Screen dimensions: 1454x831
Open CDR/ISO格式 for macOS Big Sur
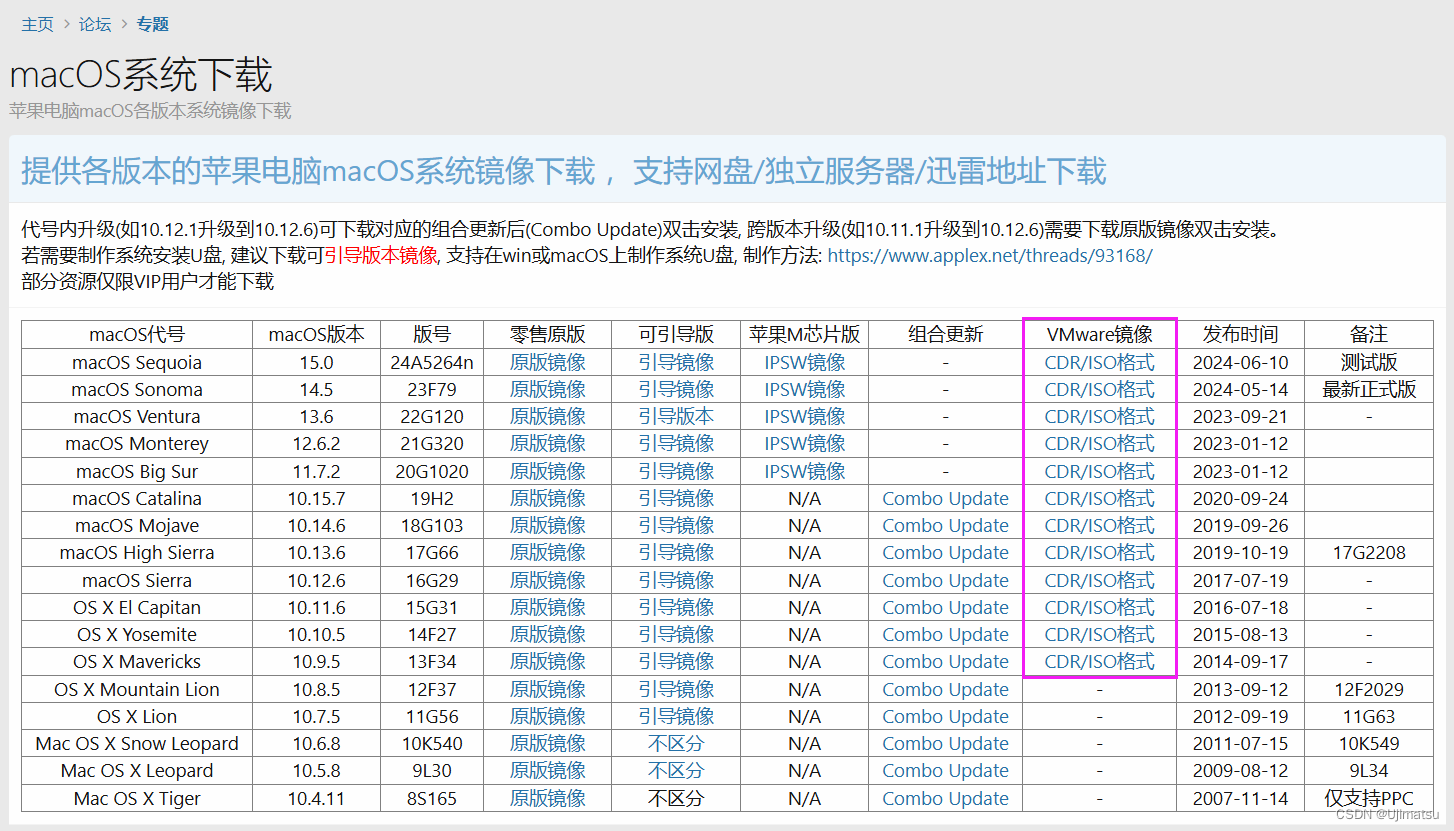[1099, 471]
